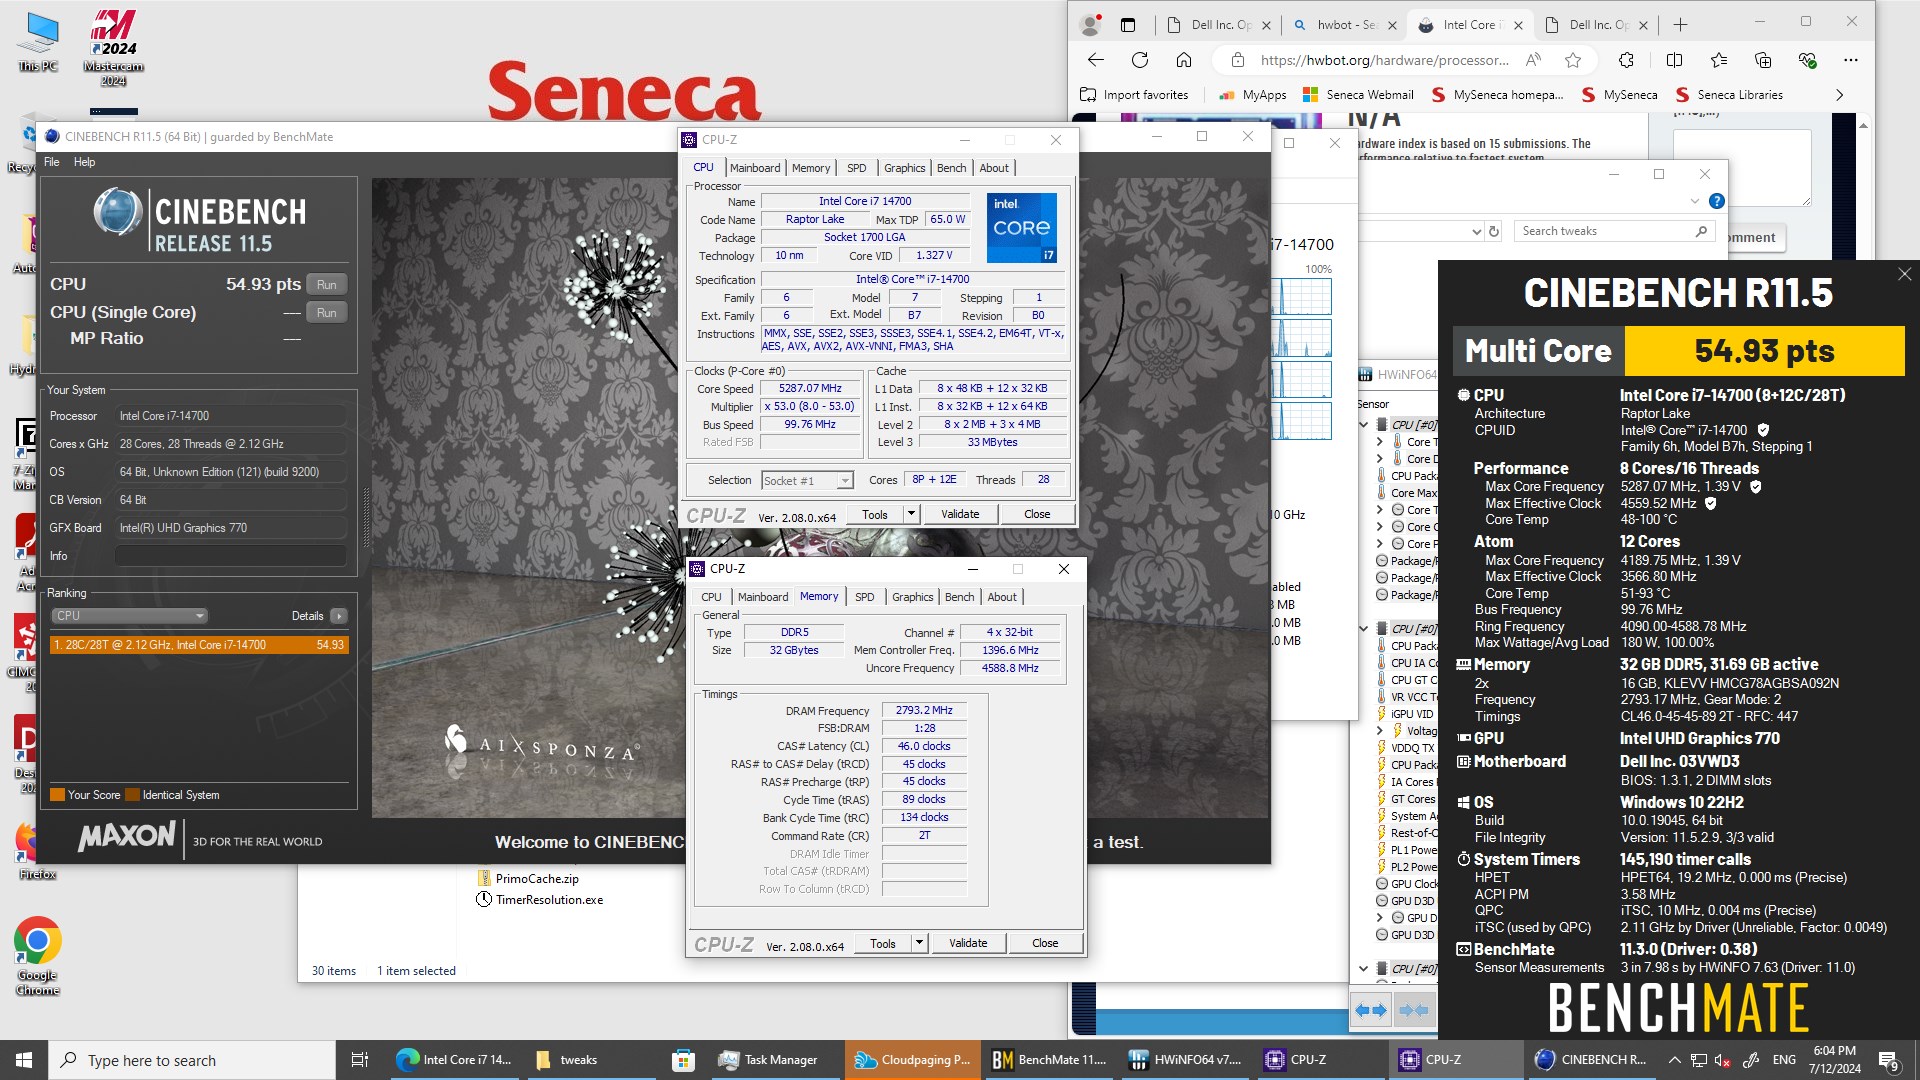Switch to Mainboard tab in upper CPU-Z
Image resolution: width=1920 pixels, height=1080 pixels.
pos(755,168)
